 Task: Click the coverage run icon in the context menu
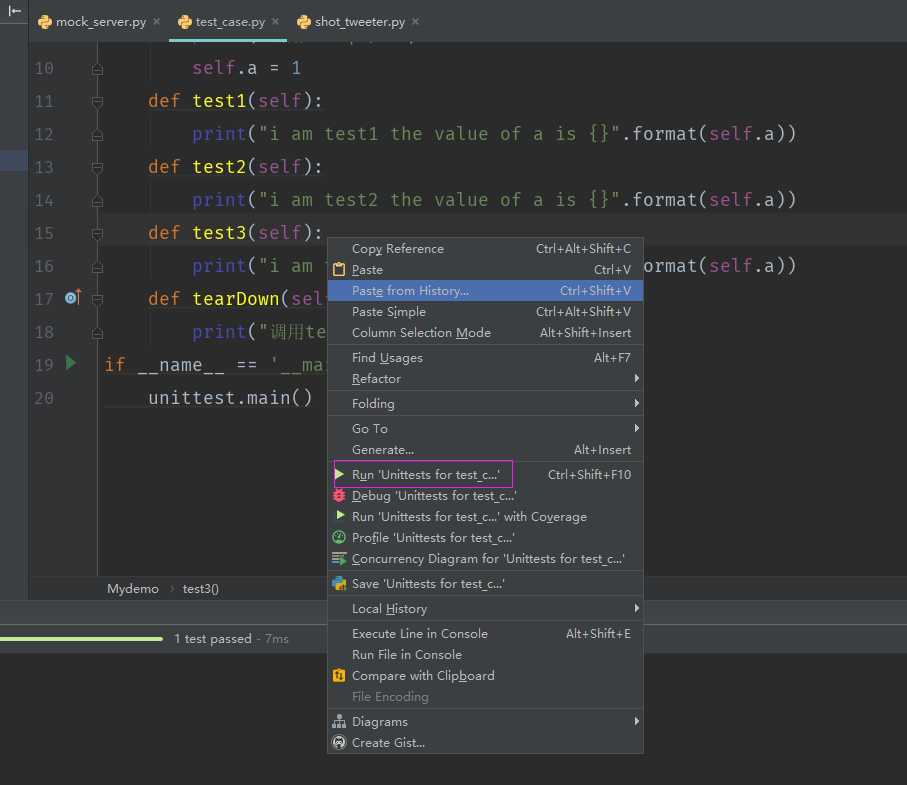(x=340, y=515)
